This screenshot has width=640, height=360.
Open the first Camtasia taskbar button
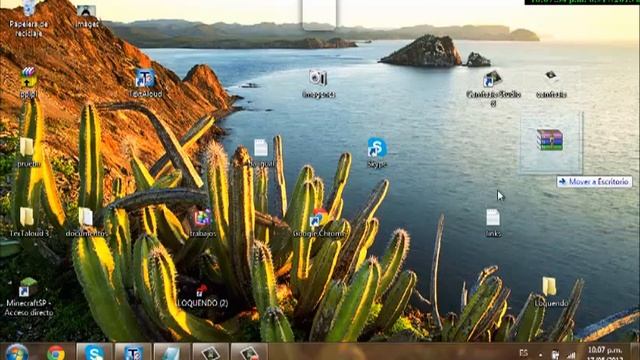[210, 352]
